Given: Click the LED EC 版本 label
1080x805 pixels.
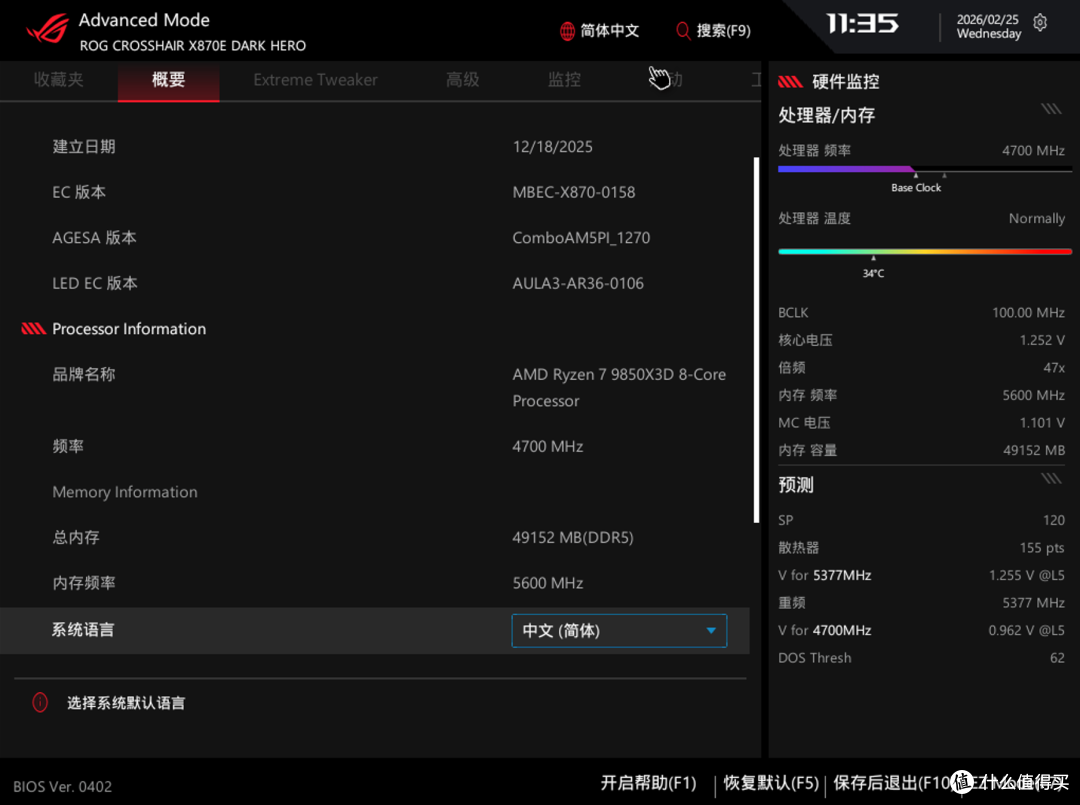Looking at the screenshot, I should [x=95, y=283].
